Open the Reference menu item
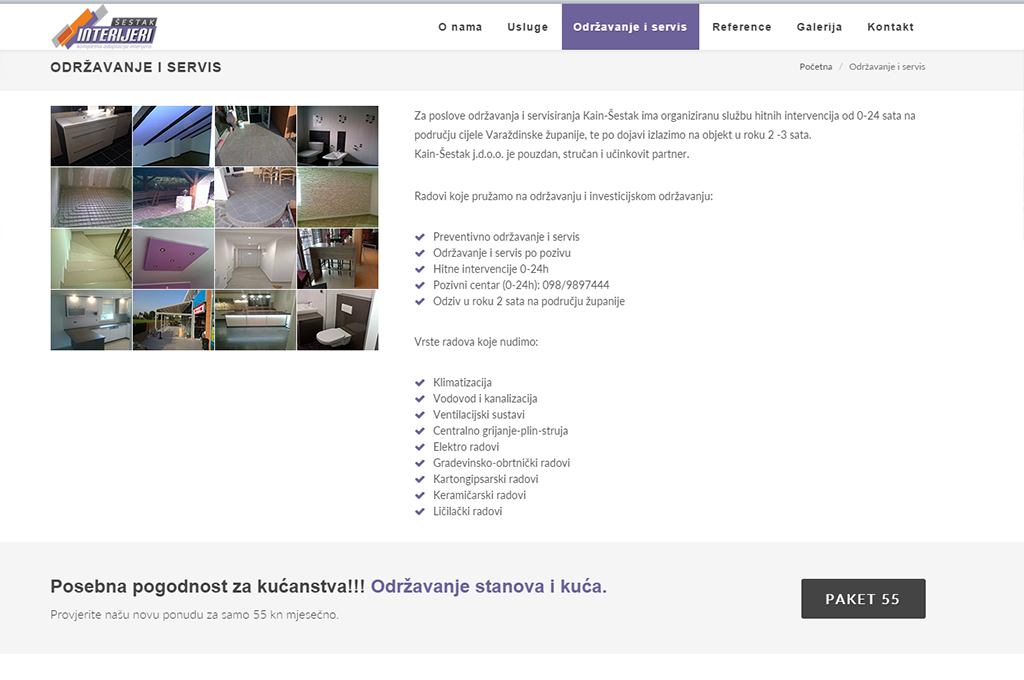Screen dimensions: 1024x680 (742, 27)
